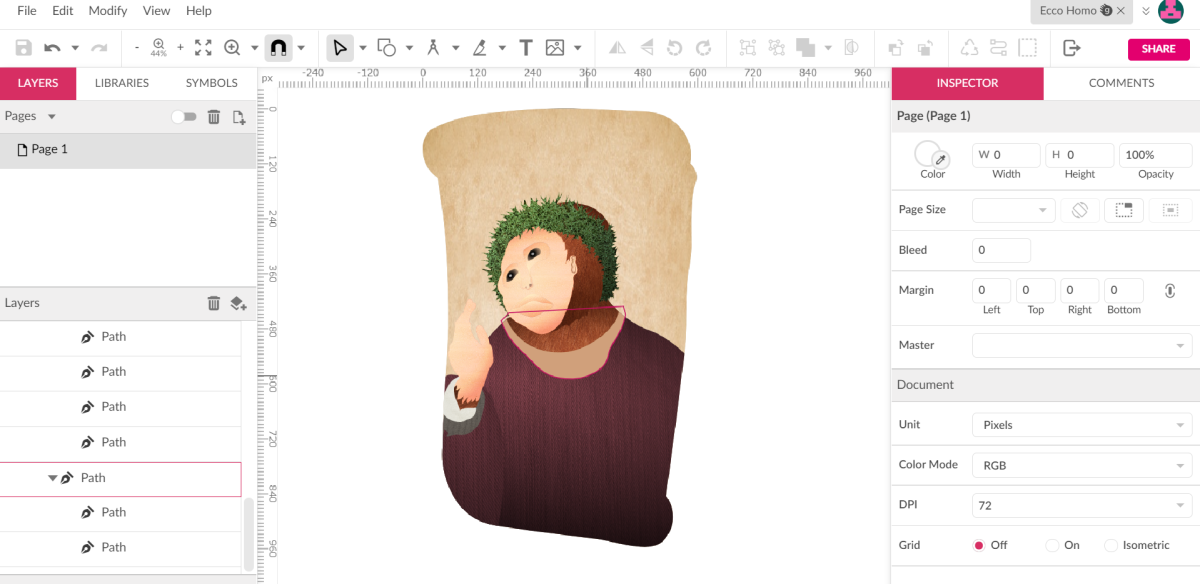Viewport: 1200px width, 584px height.
Task: Switch to the Libraries tab
Action: pos(122,83)
